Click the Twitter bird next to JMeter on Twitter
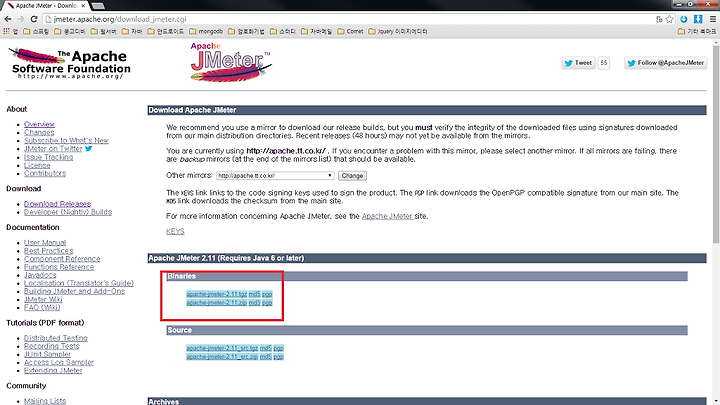The height and width of the screenshot is (405, 720). (89, 148)
